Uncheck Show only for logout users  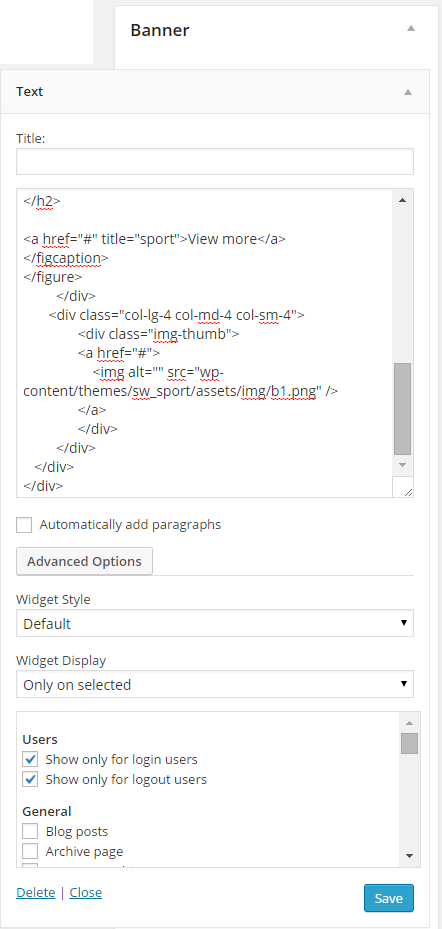point(30,779)
